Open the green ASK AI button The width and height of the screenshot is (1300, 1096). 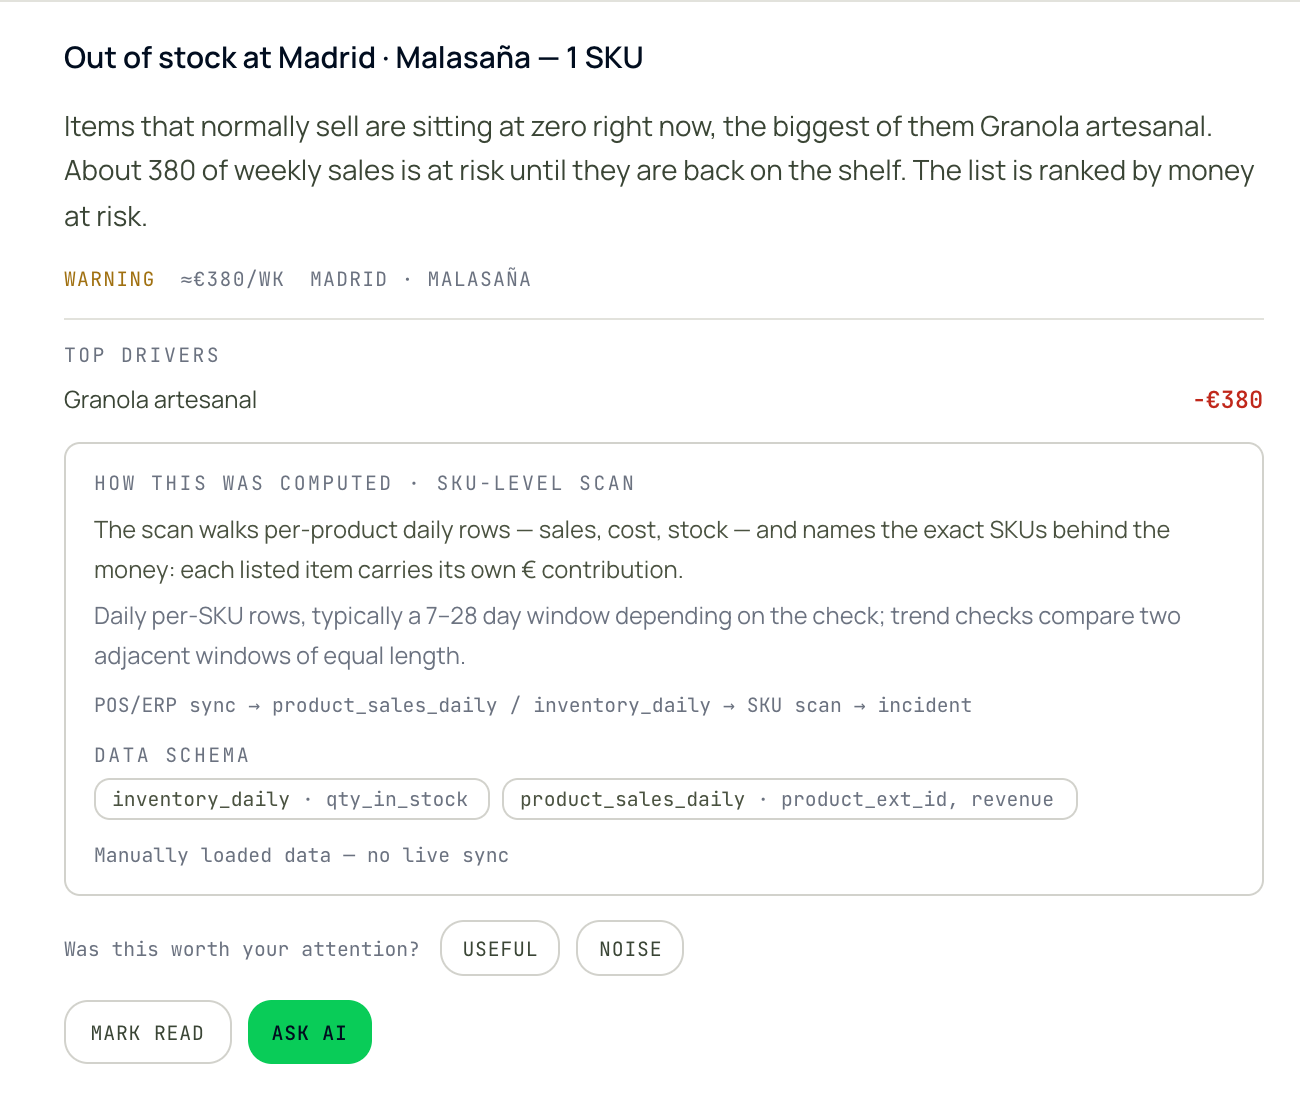pos(310,1032)
